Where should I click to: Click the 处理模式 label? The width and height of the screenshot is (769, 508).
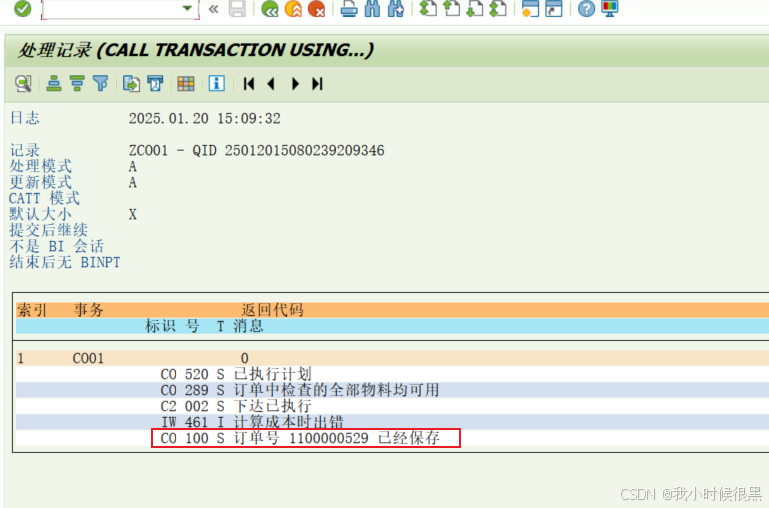point(41,166)
